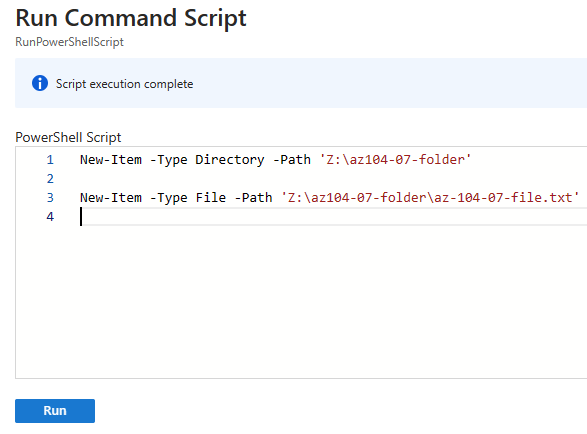This screenshot has height=434, width=587.
Task: Click the word Directory in line 1
Action: (x=229, y=160)
